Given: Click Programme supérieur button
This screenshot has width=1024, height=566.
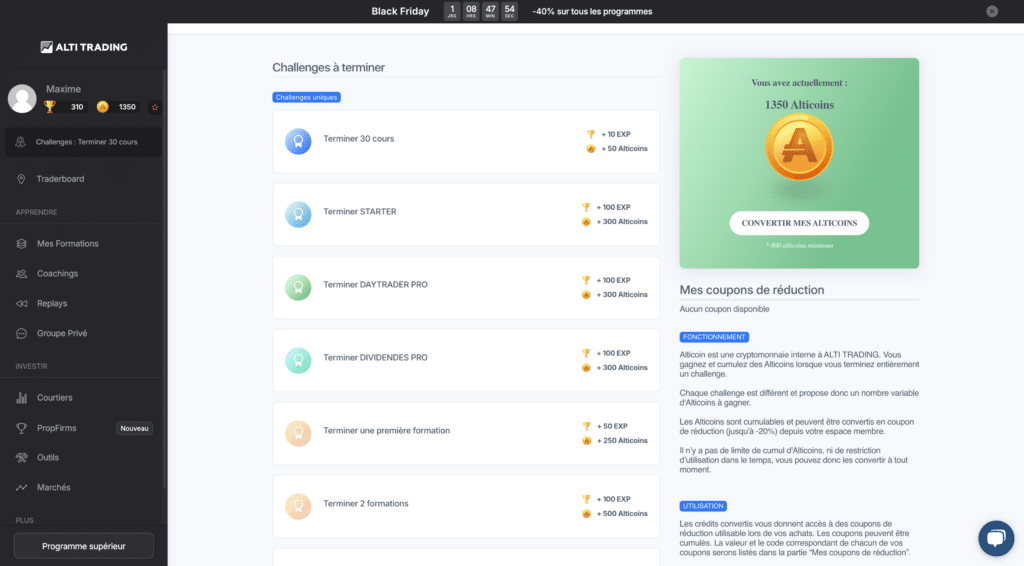Looking at the screenshot, I should pyautogui.click(x=84, y=546).
